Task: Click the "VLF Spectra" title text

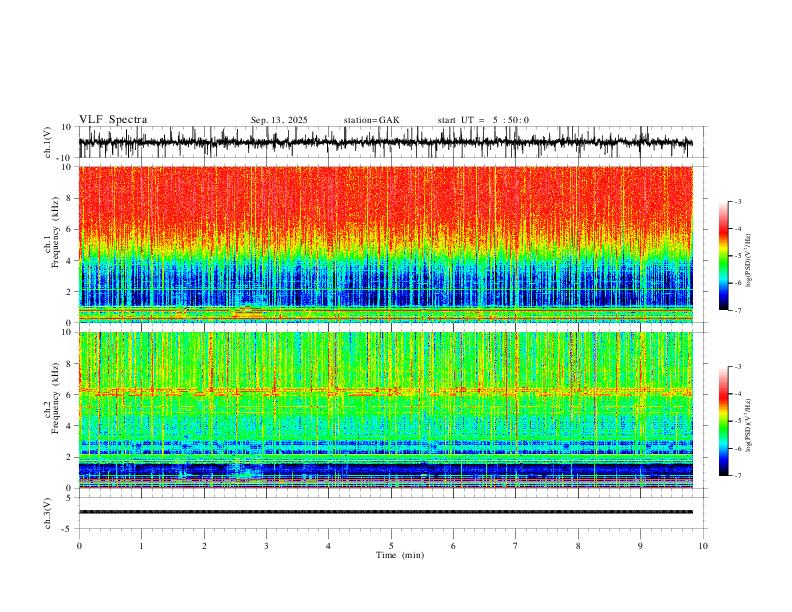Action: 113,120
